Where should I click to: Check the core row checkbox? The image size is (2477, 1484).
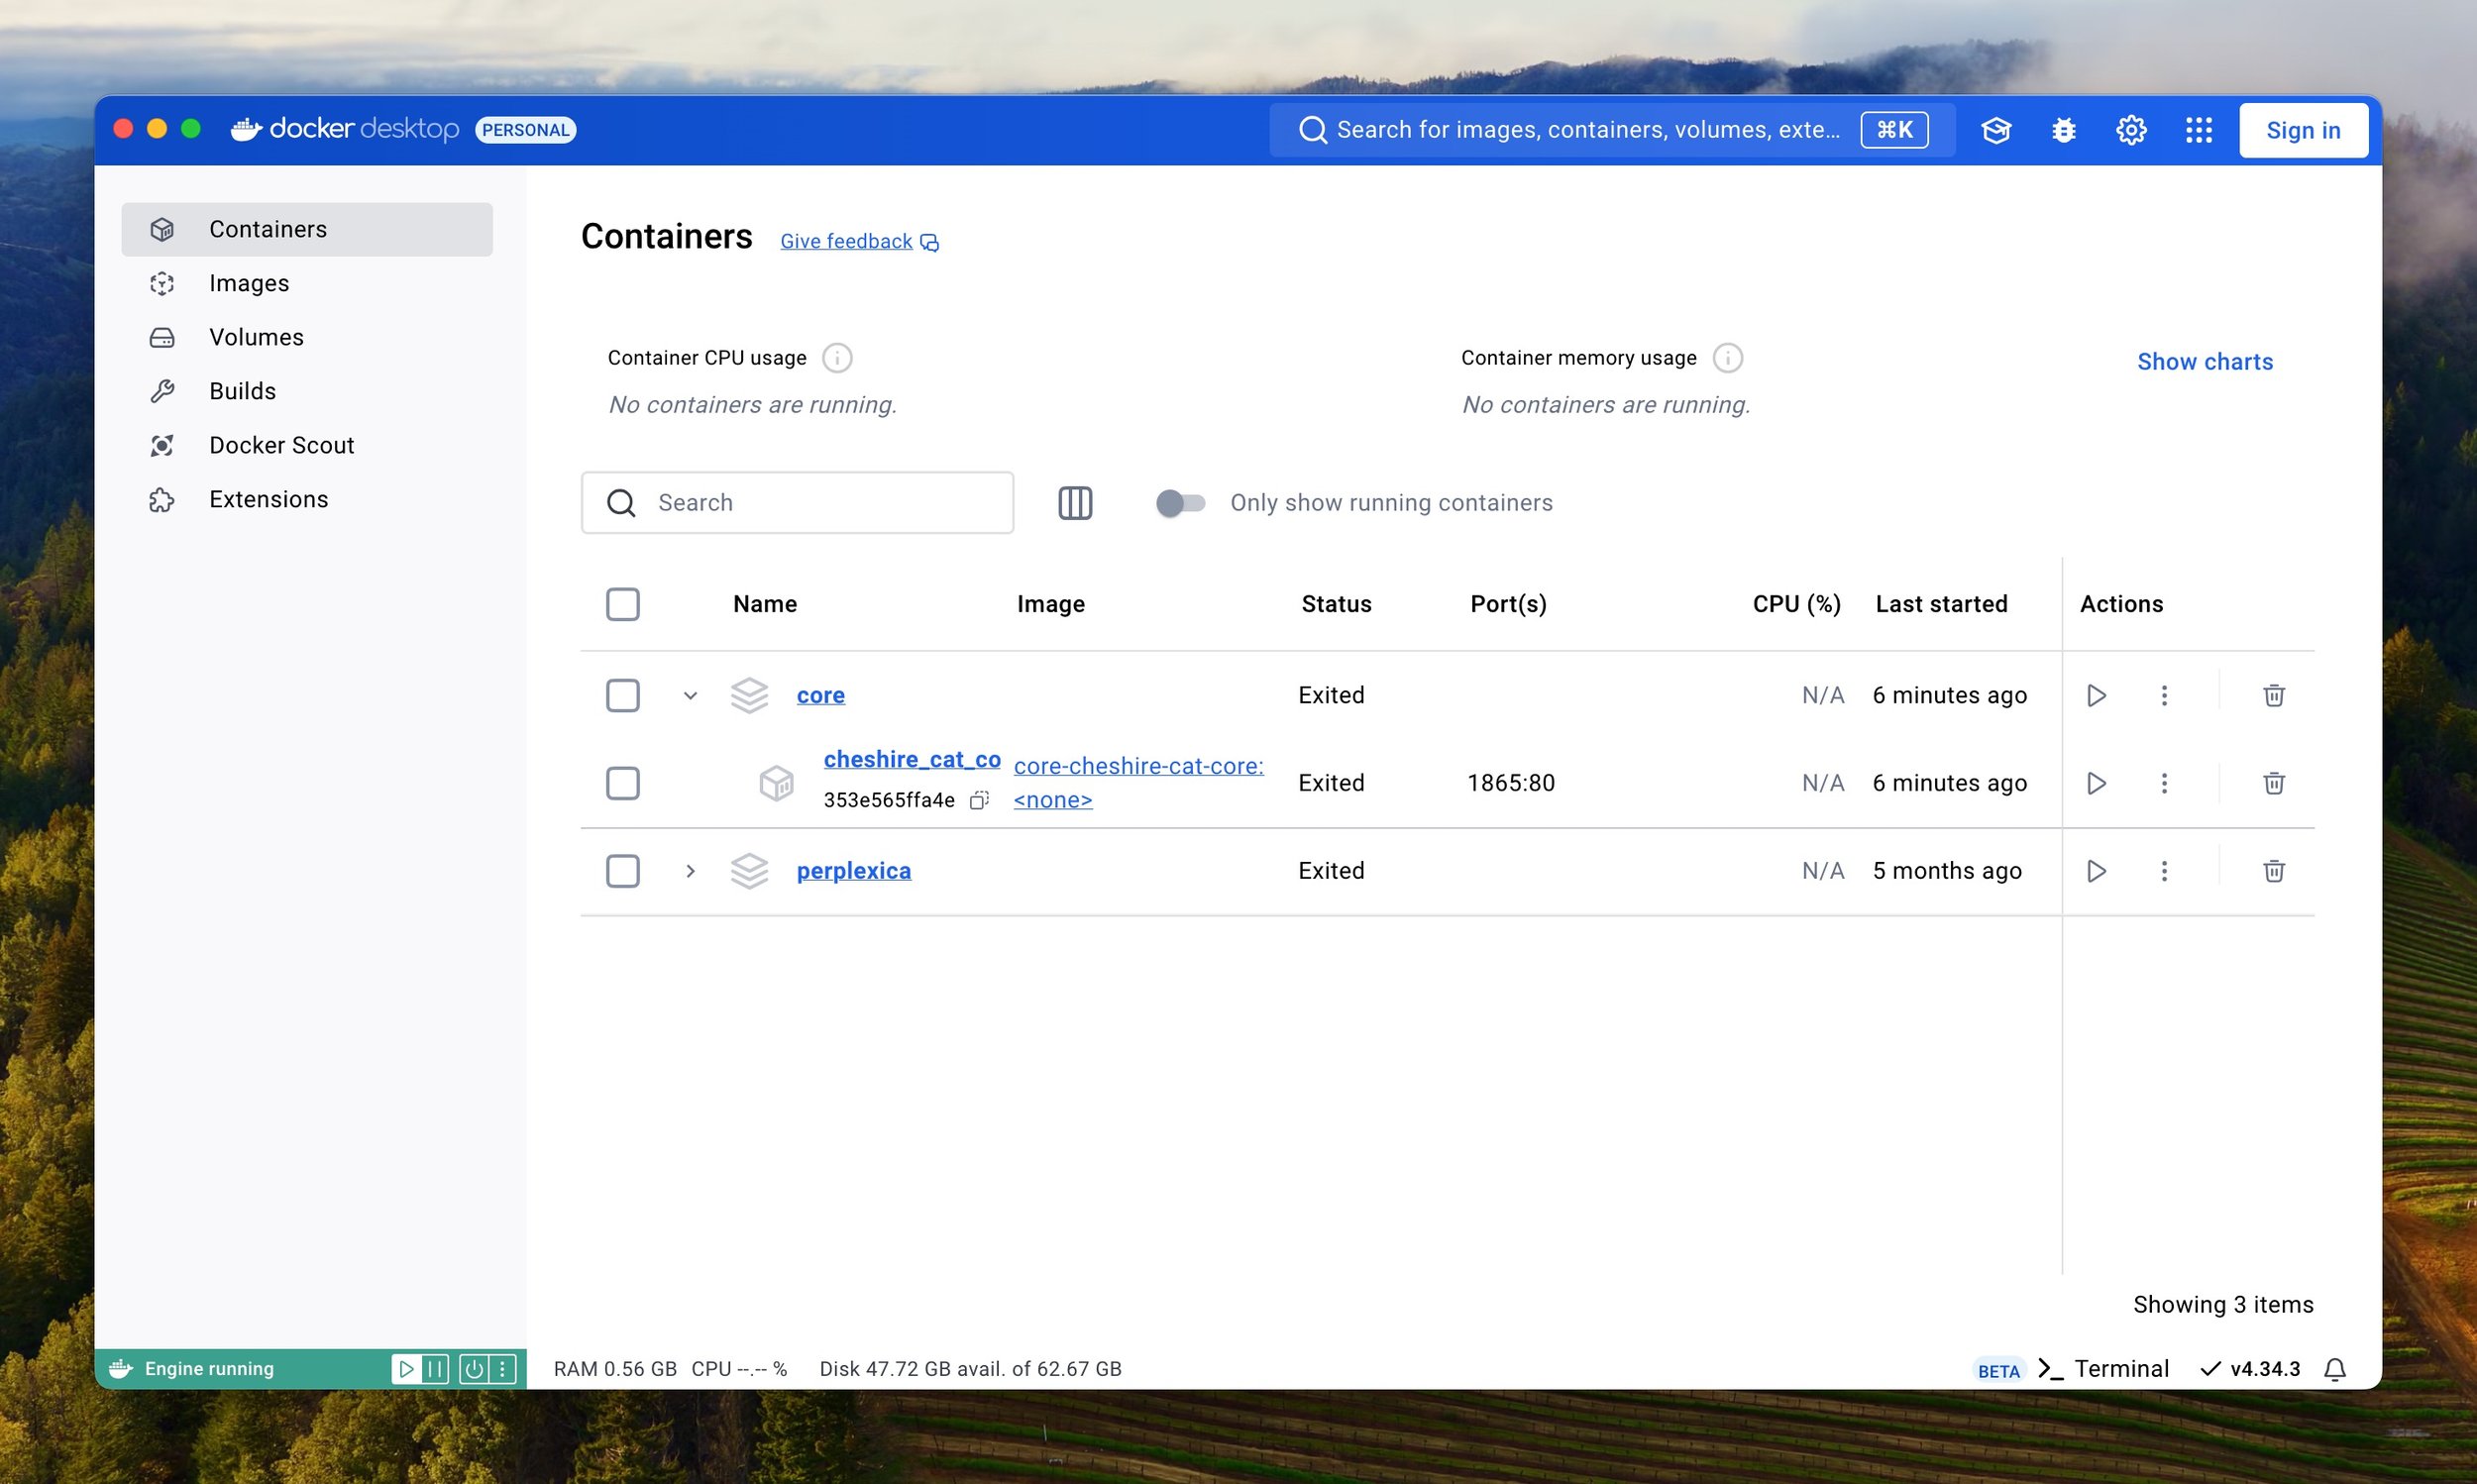tap(623, 695)
